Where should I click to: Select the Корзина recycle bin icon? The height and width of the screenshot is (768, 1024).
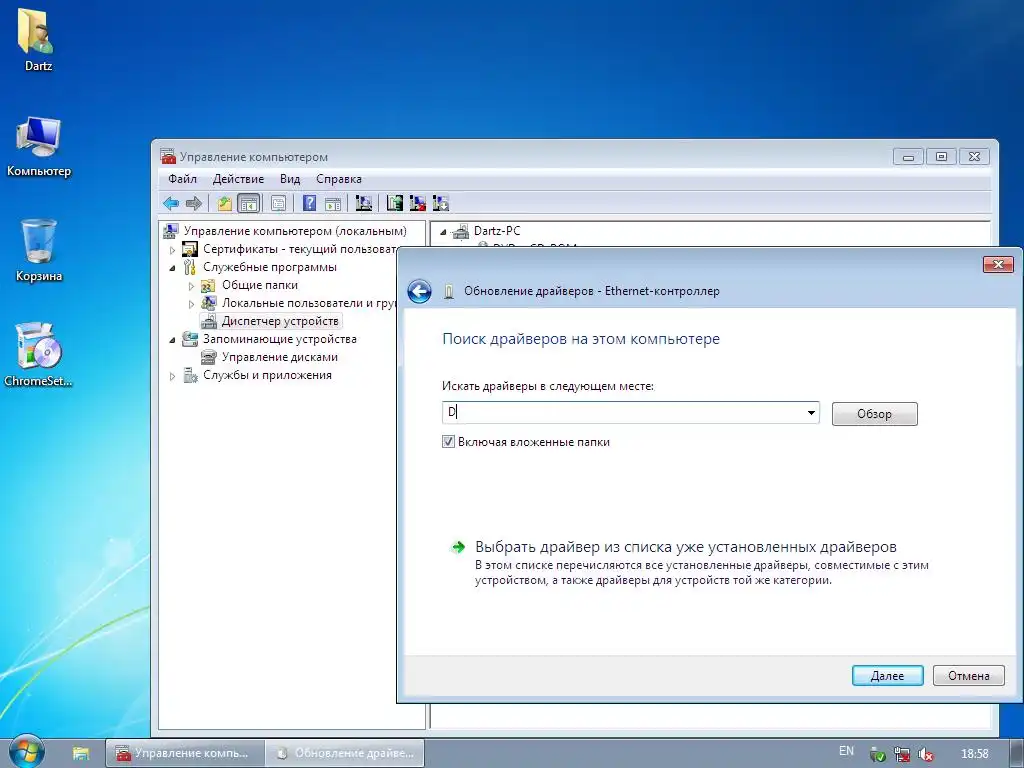(39, 250)
